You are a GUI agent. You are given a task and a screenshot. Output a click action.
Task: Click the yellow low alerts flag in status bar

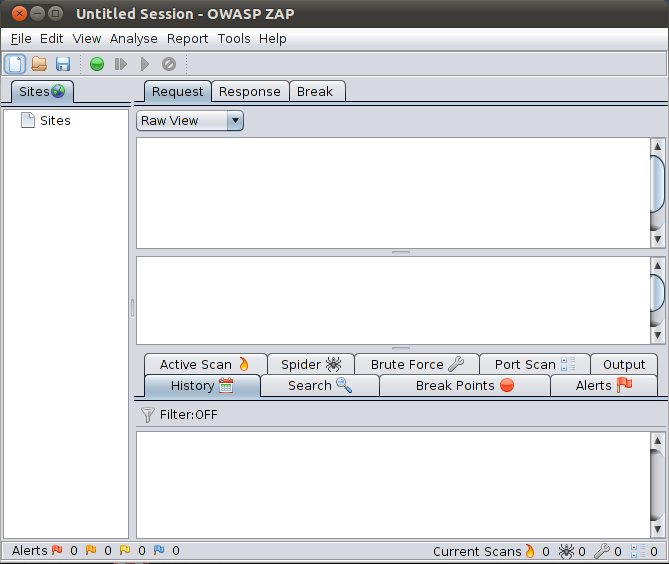coord(125,550)
